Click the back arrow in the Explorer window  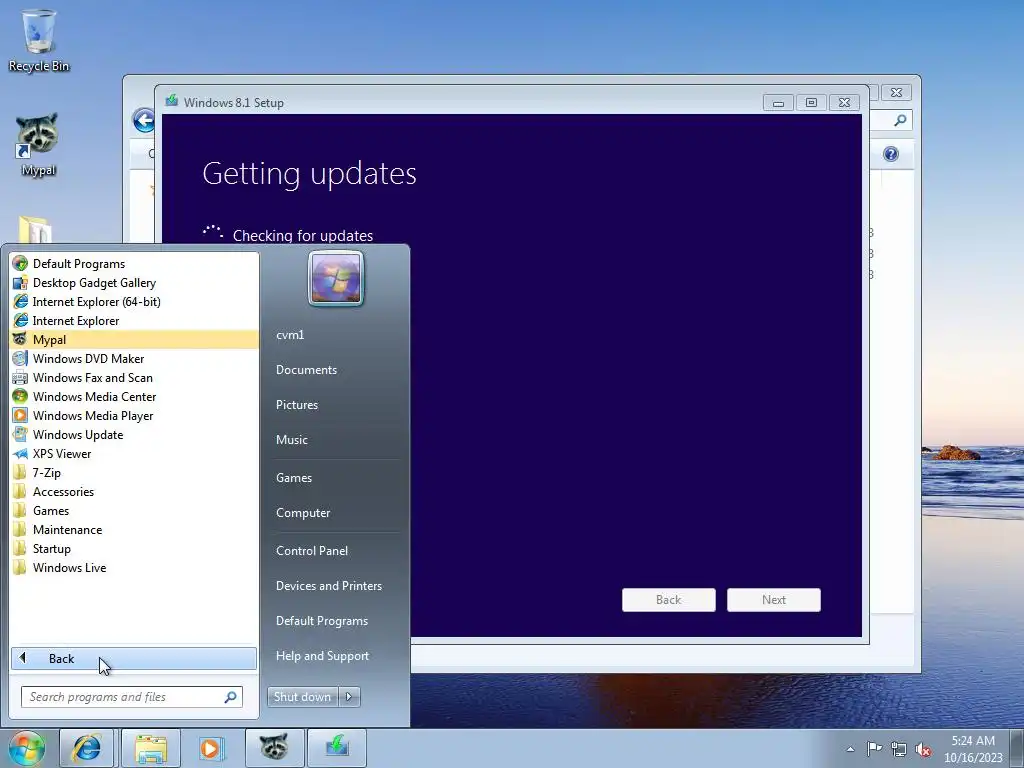(x=144, y=120)
